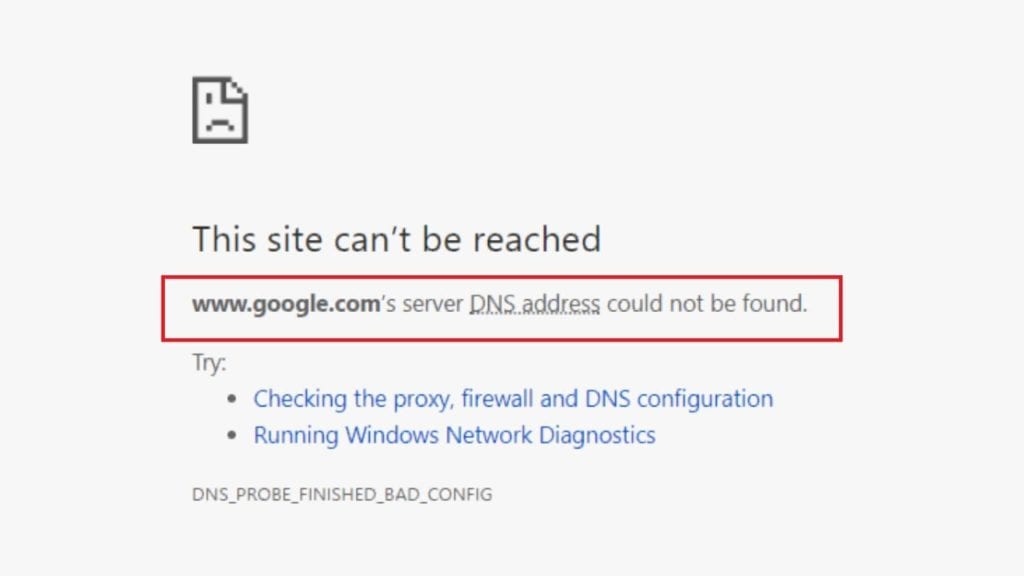The width and height of the screenshot is (1024, 576).
Task: Click 'DNS configuration' in the first suggestion
Action: 679,398
